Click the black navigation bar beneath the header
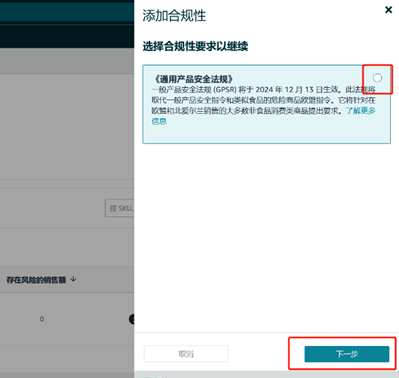Image resolution: width=399 pixels, height=378 pixels. [x=67, y=36]
